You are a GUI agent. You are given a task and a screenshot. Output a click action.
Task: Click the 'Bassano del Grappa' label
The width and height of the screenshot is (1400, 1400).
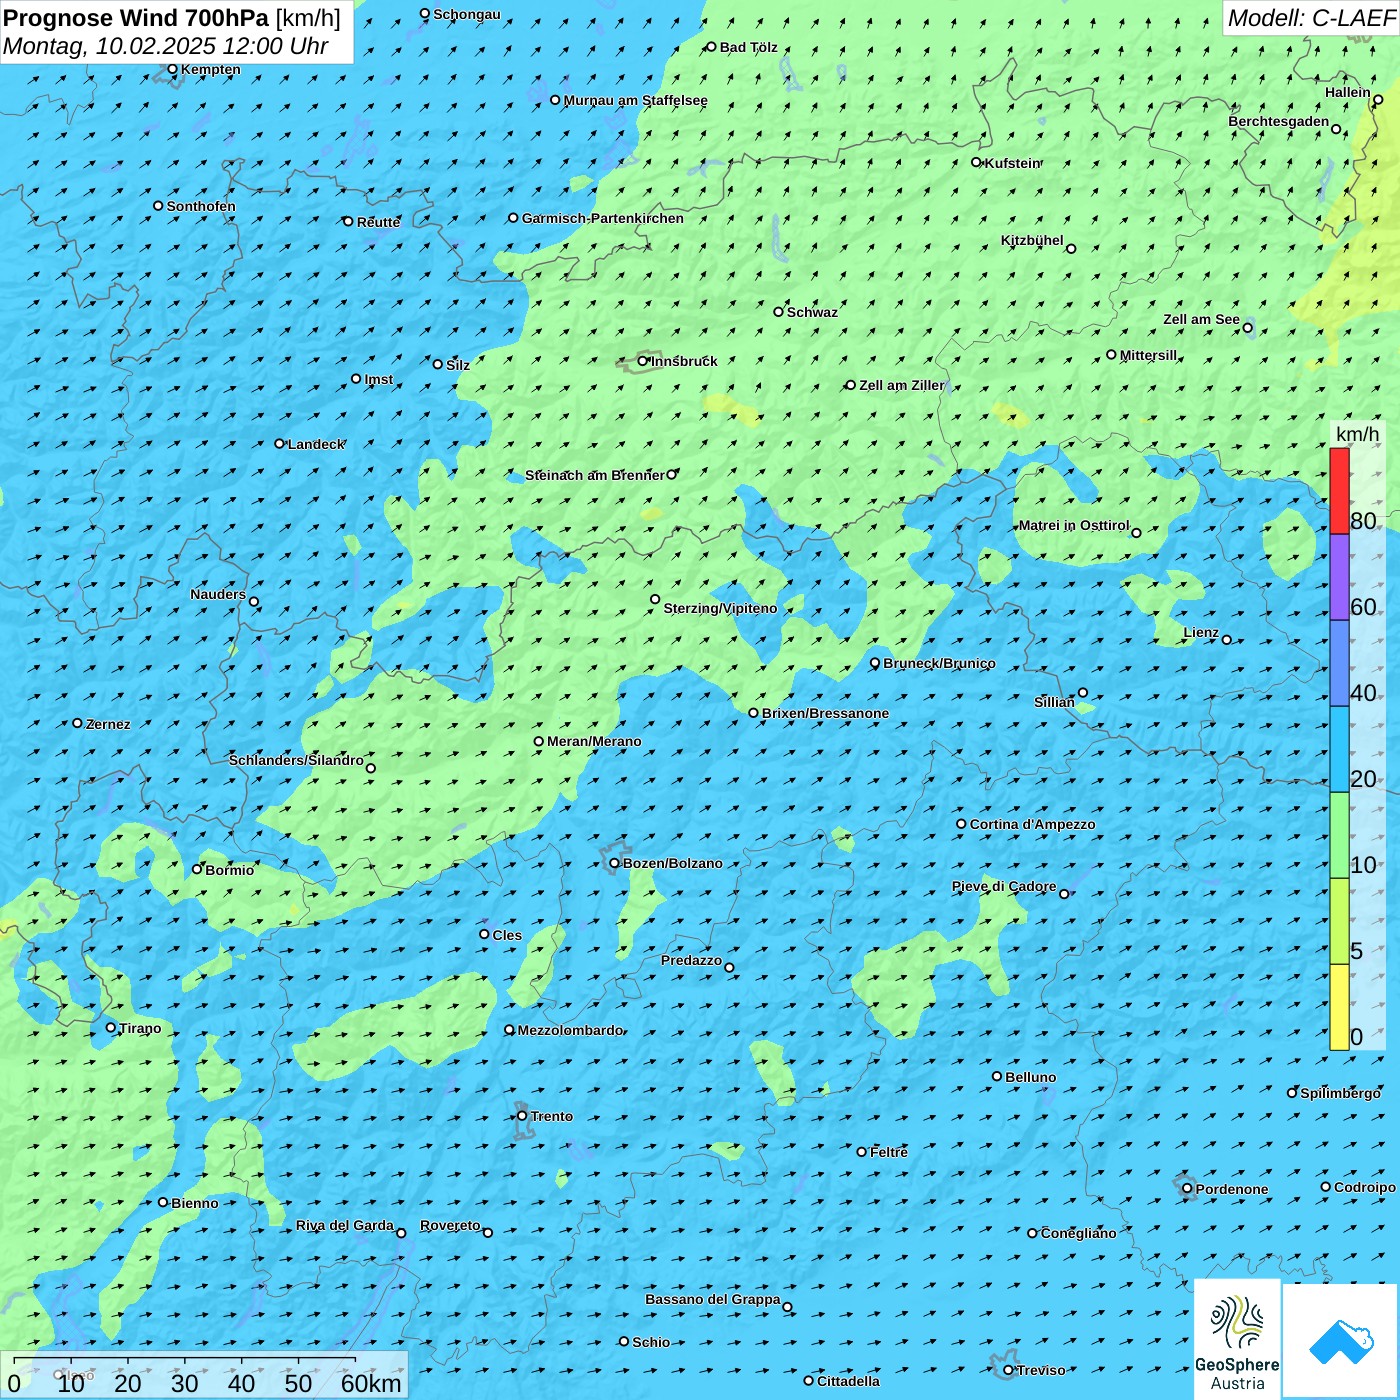[713, 1299]
